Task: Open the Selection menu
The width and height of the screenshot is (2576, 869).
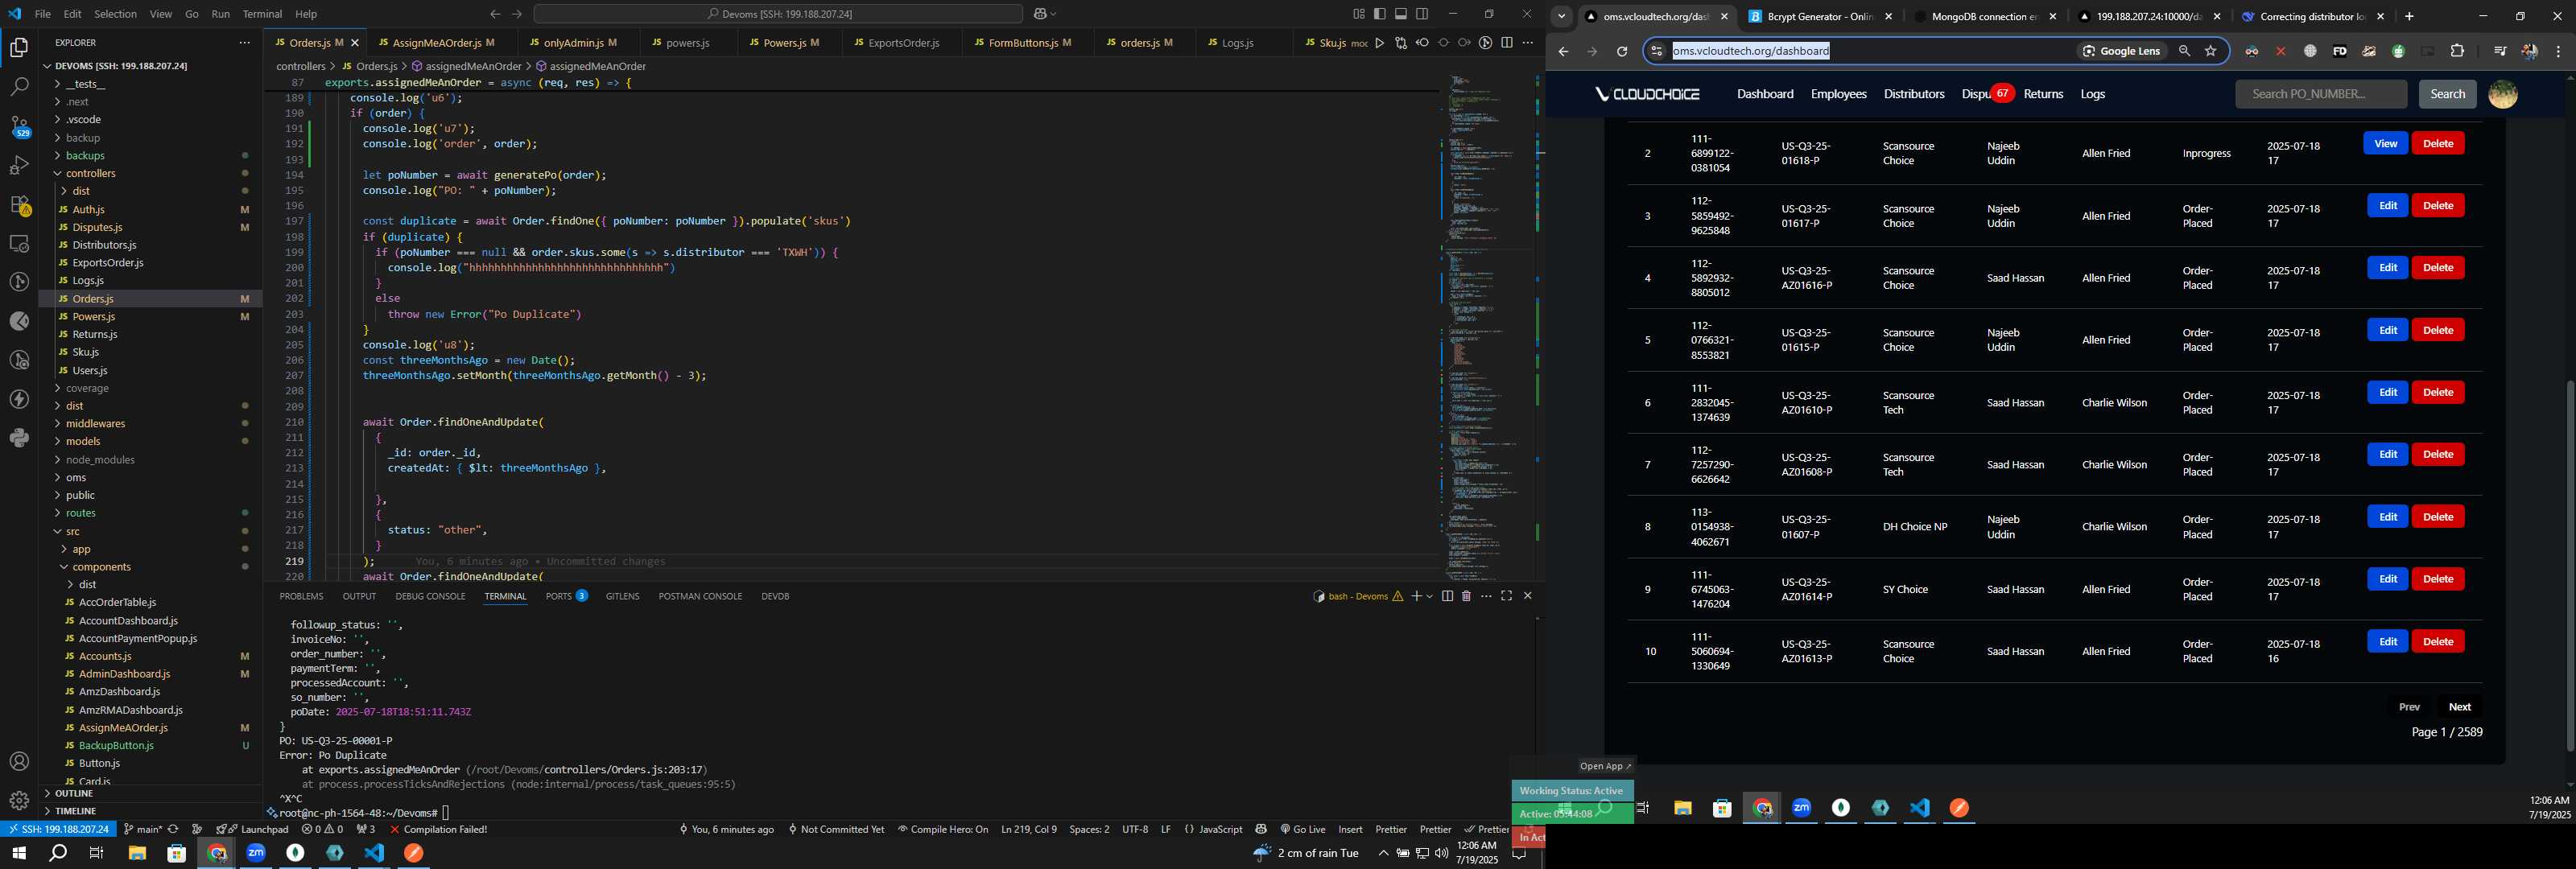Action: click(115, 14)
